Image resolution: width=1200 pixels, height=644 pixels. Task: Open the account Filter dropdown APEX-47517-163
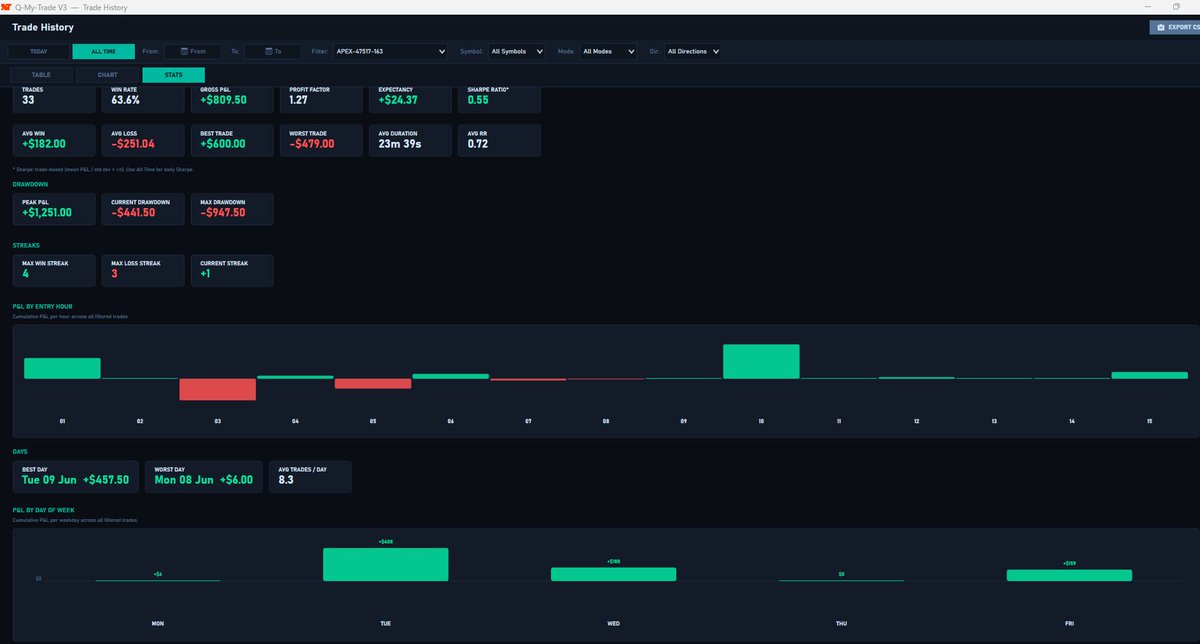[390, 51]
